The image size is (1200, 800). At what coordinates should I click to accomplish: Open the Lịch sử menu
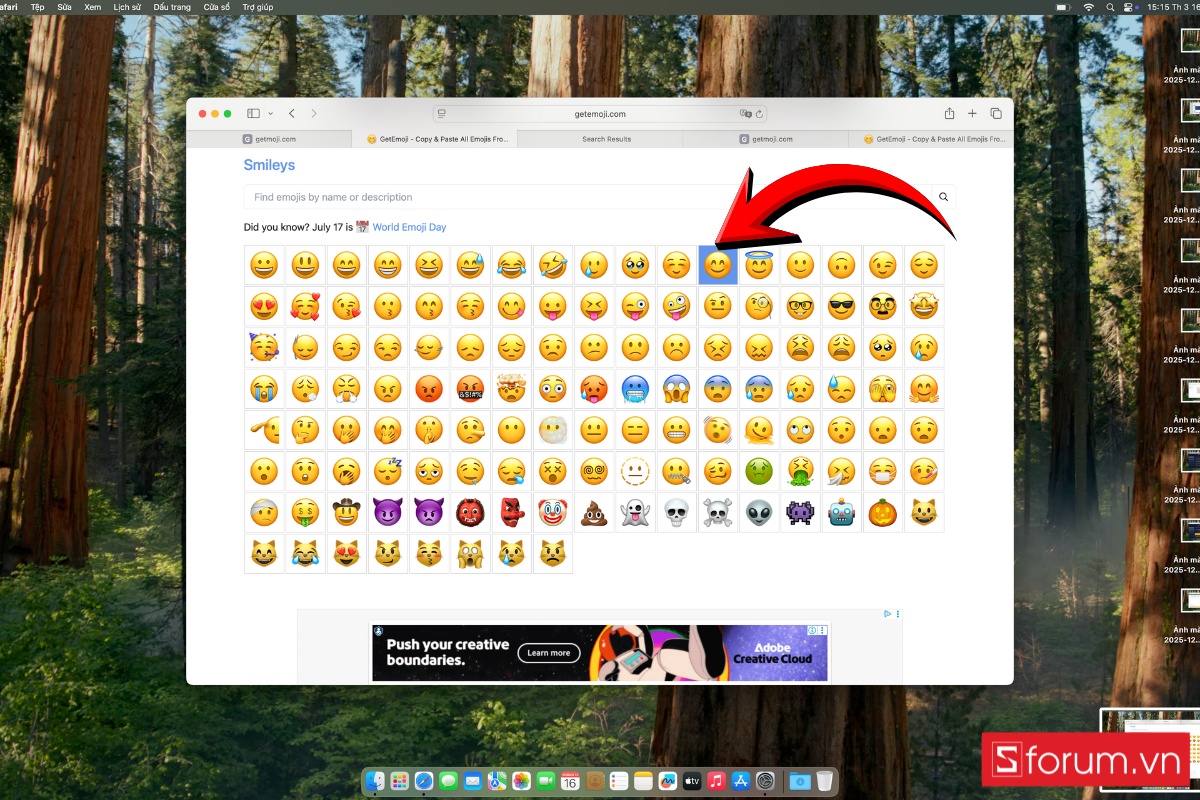[129, 7]
